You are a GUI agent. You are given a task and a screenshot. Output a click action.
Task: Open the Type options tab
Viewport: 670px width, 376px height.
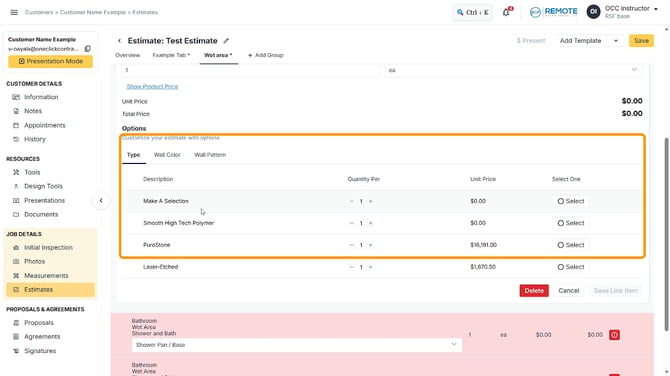click(x=133, y=155)
